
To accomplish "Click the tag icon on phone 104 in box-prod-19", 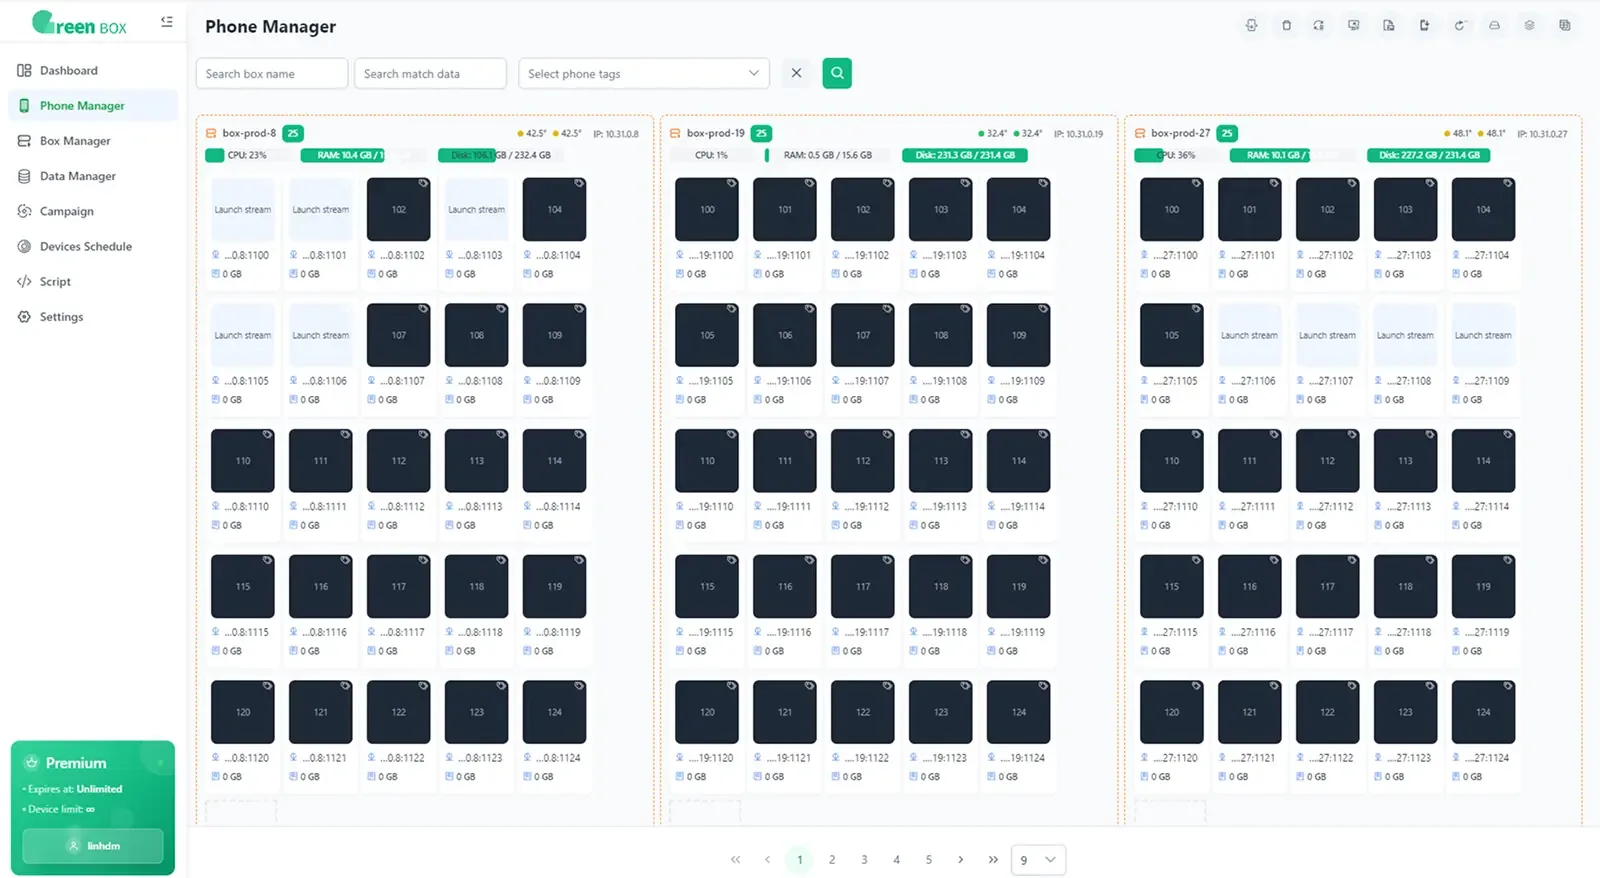I will [1043, 183].
